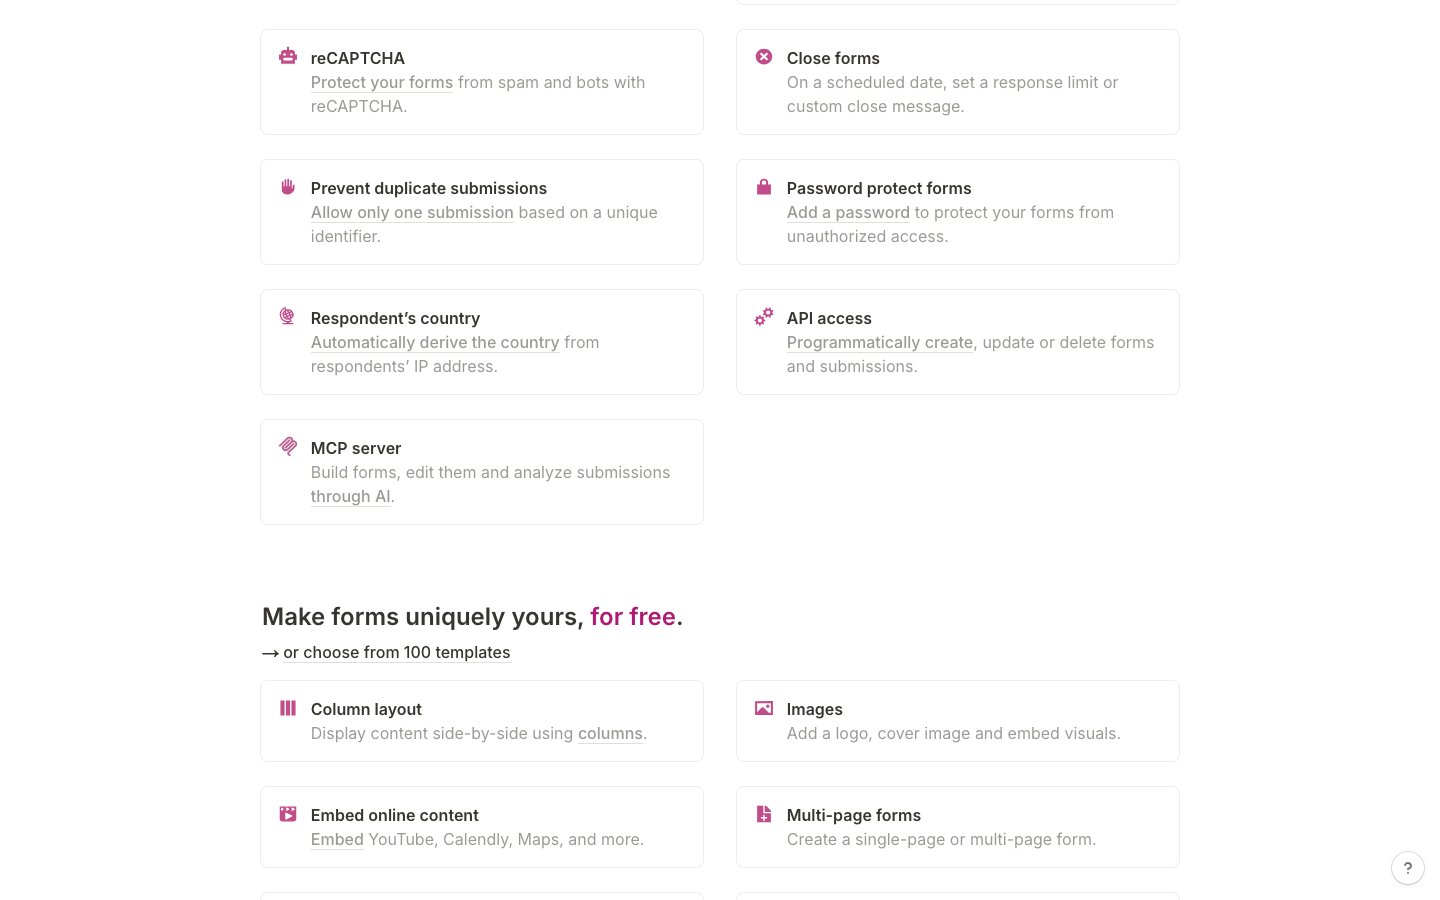Open the "Programmatically create" link

[x=880, y=343]
